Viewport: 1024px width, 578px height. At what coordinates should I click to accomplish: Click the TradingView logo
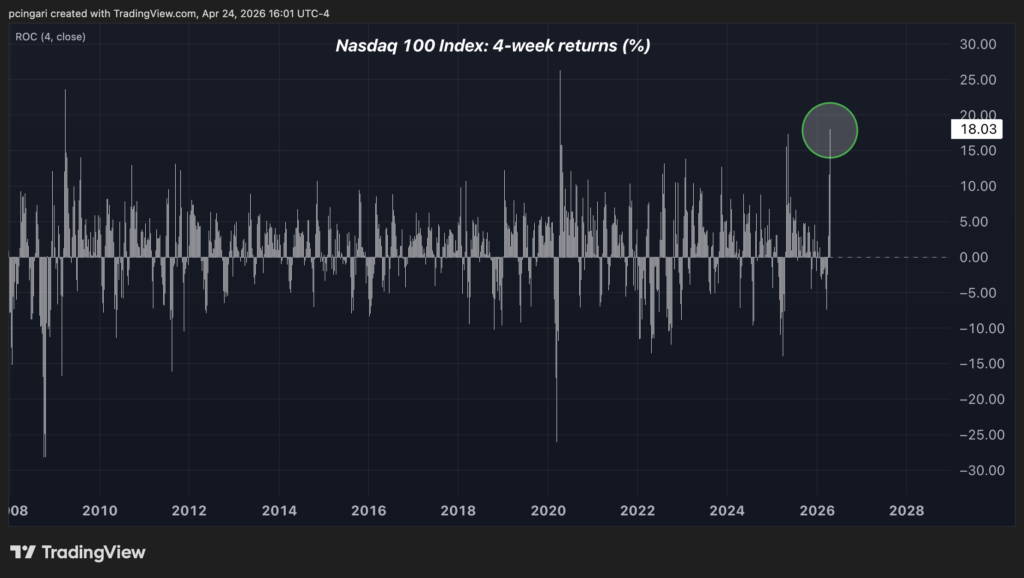pyautogui.click(x=78, y=553)
